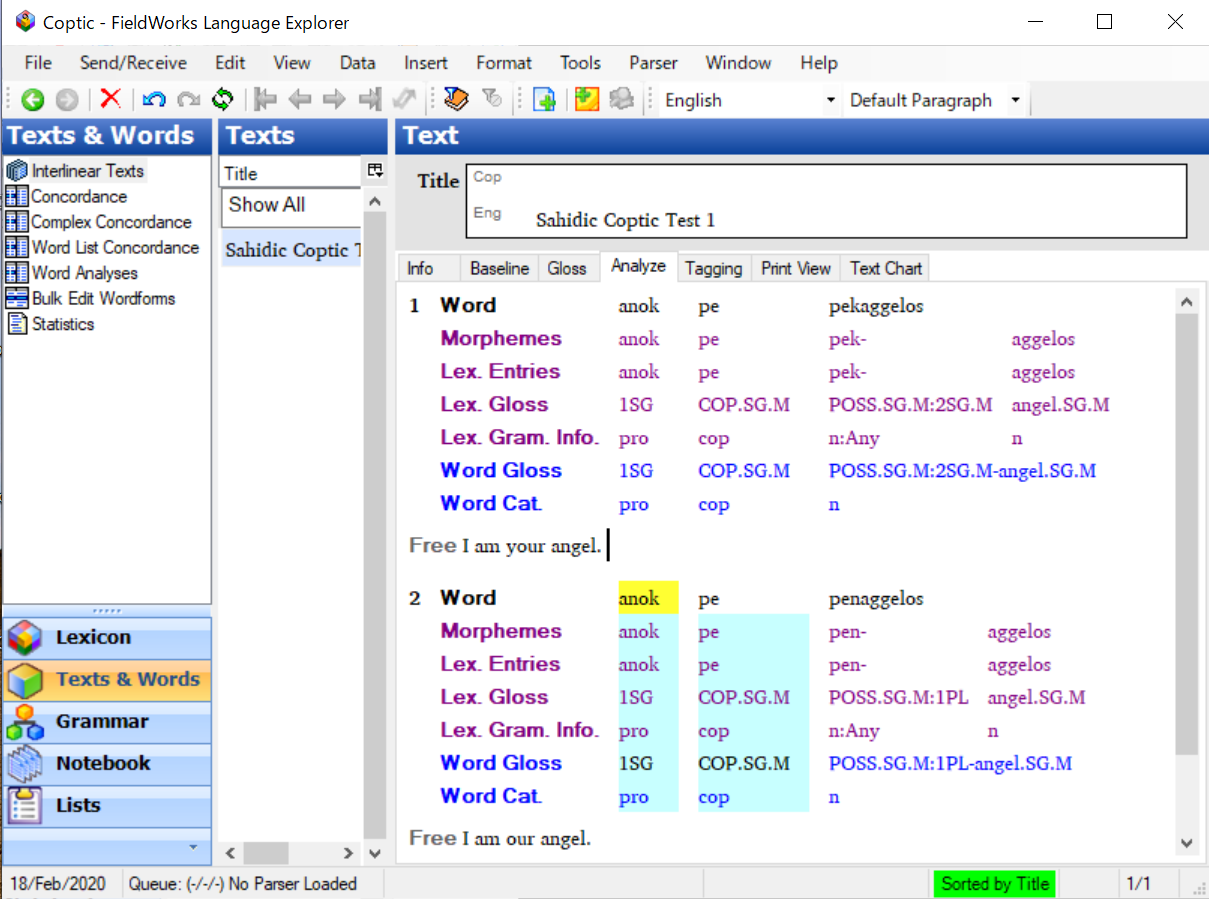
Task: Click the green Back navigation arrow
Action: 33,100
